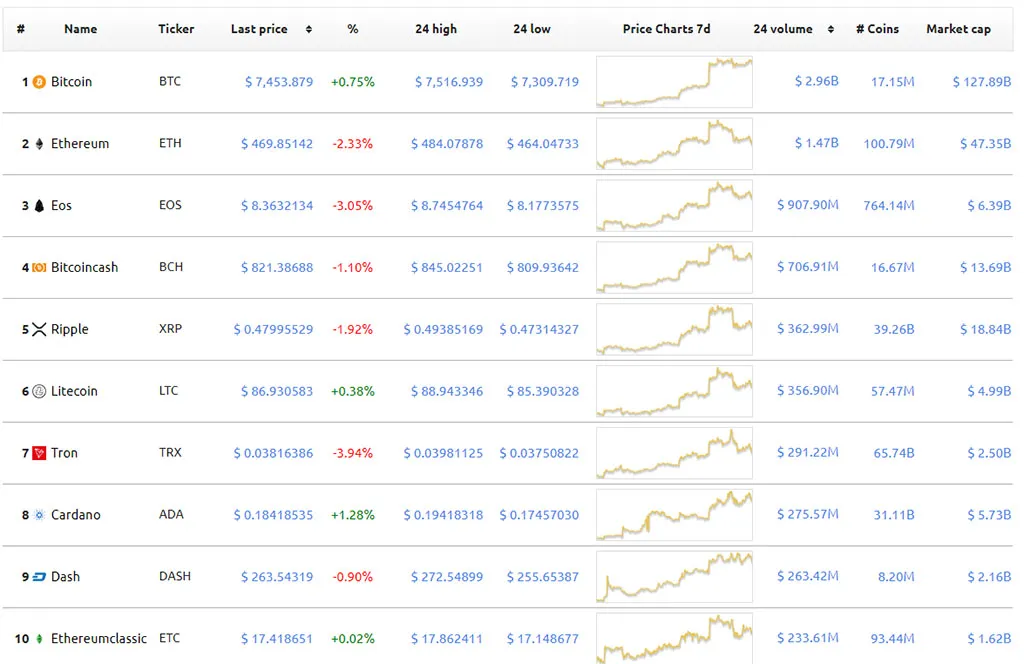Click the Ethereum diamond logo icon
1024x664 pixels.
(x=39, y=144)
